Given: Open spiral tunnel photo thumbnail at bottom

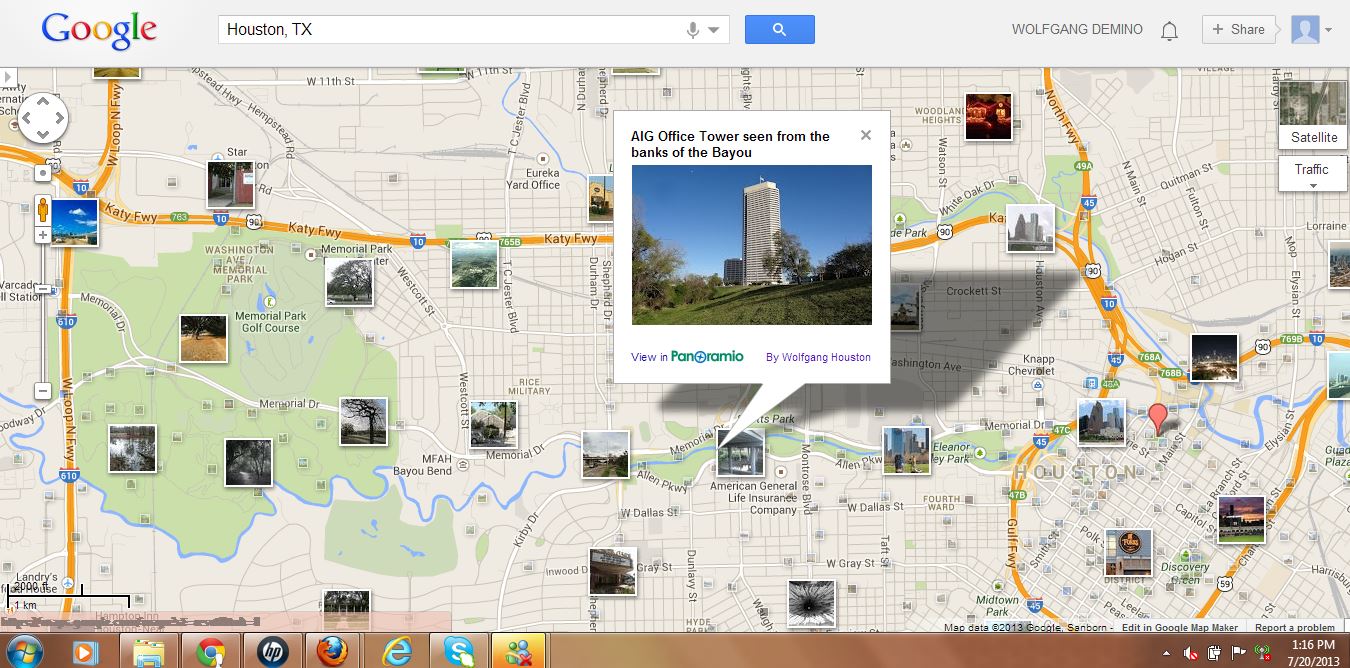Looking at the screenshot, I should 810,604.
